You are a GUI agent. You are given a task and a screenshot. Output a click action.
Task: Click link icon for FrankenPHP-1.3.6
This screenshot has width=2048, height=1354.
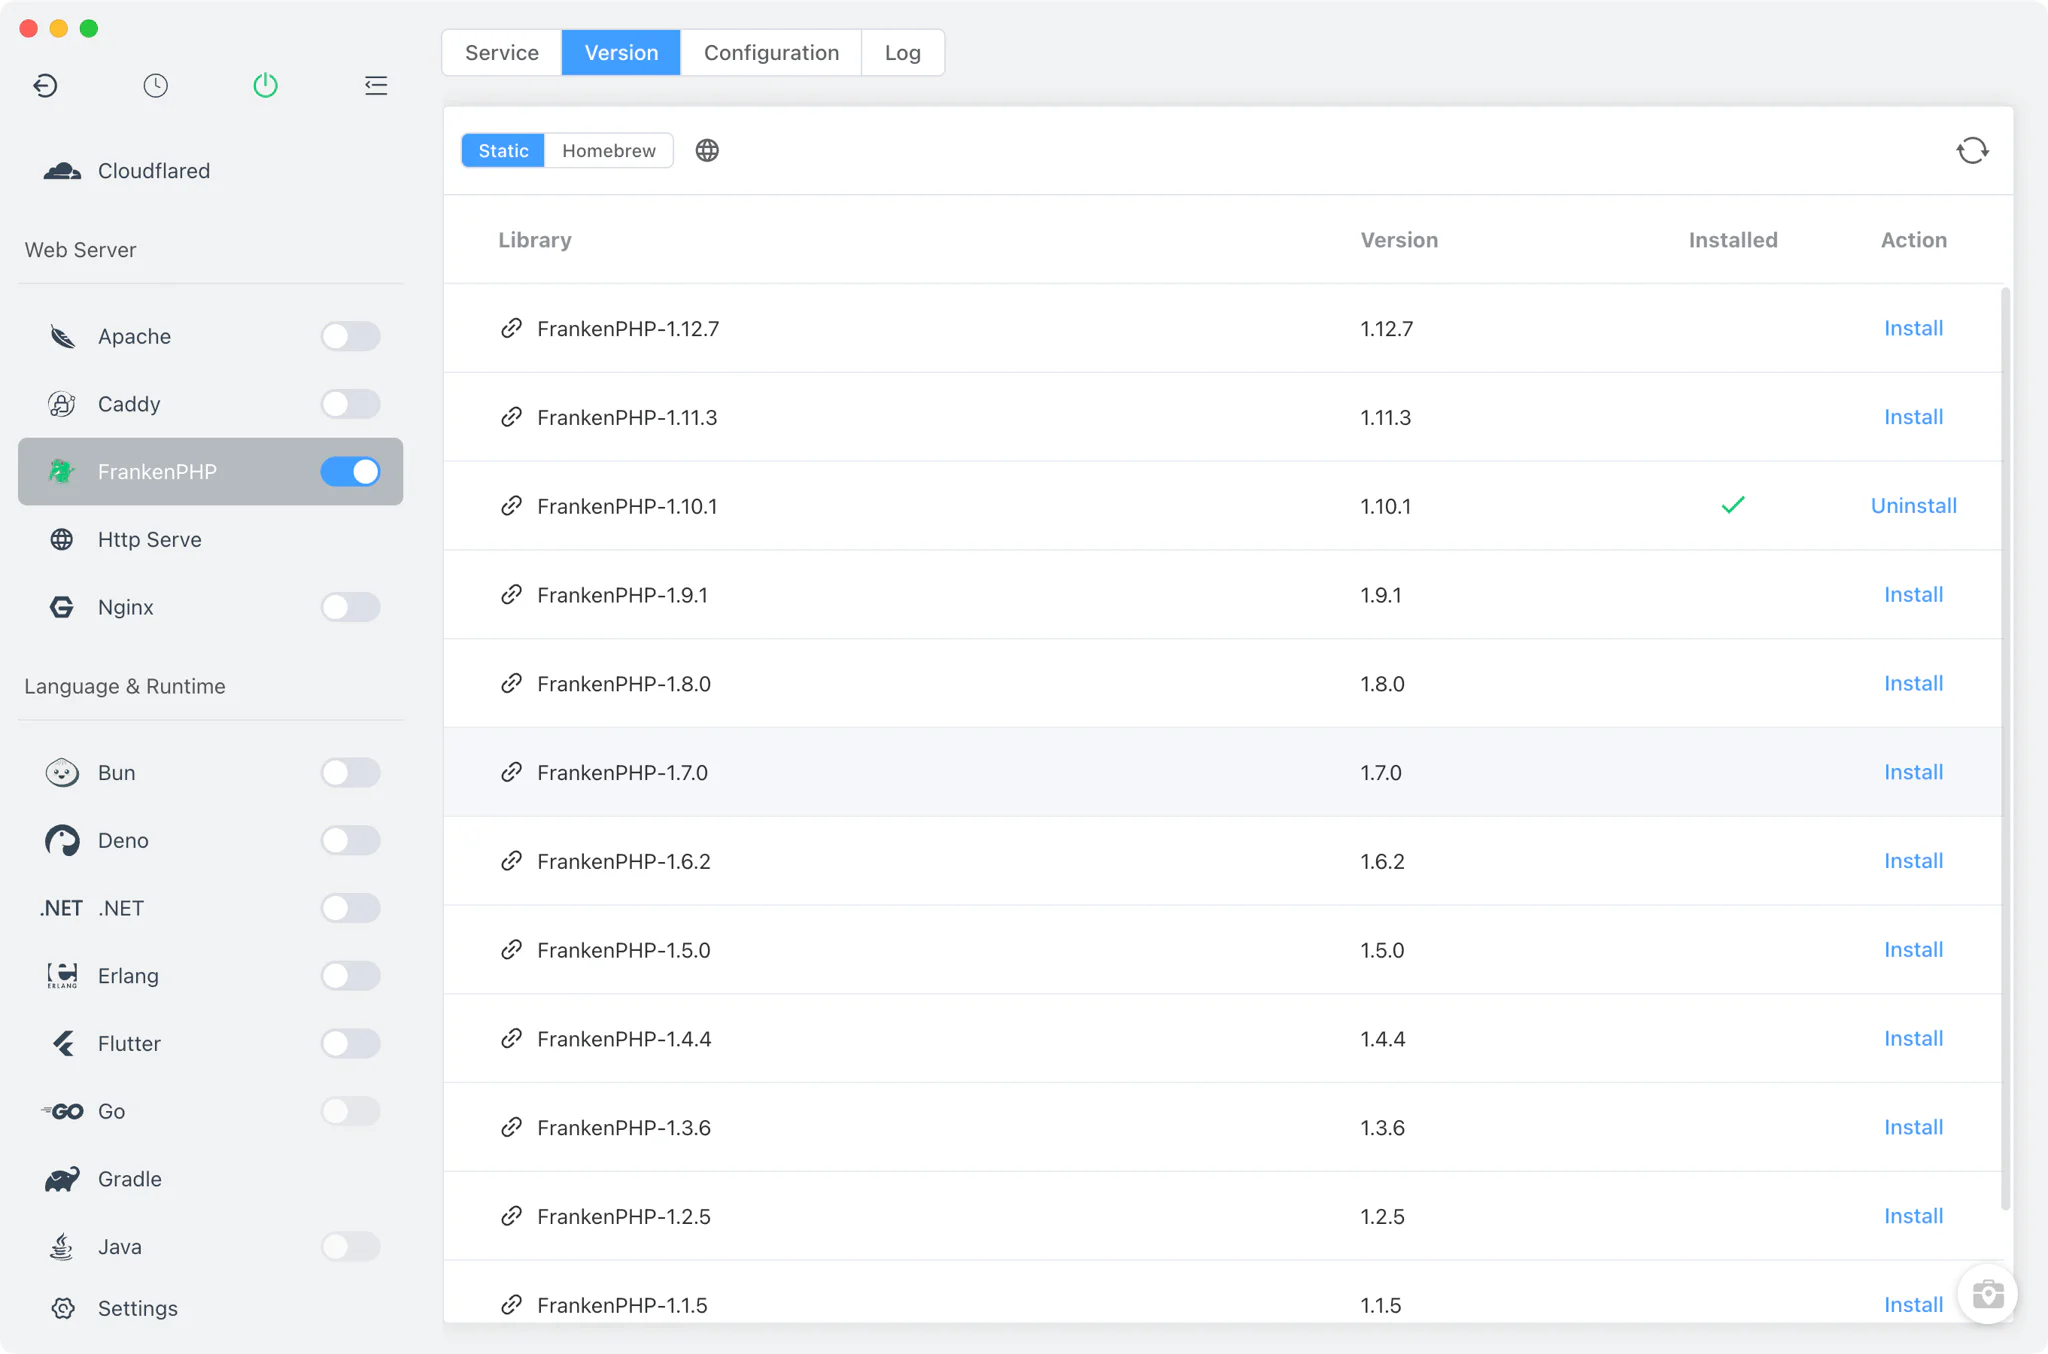(511, 1128)
